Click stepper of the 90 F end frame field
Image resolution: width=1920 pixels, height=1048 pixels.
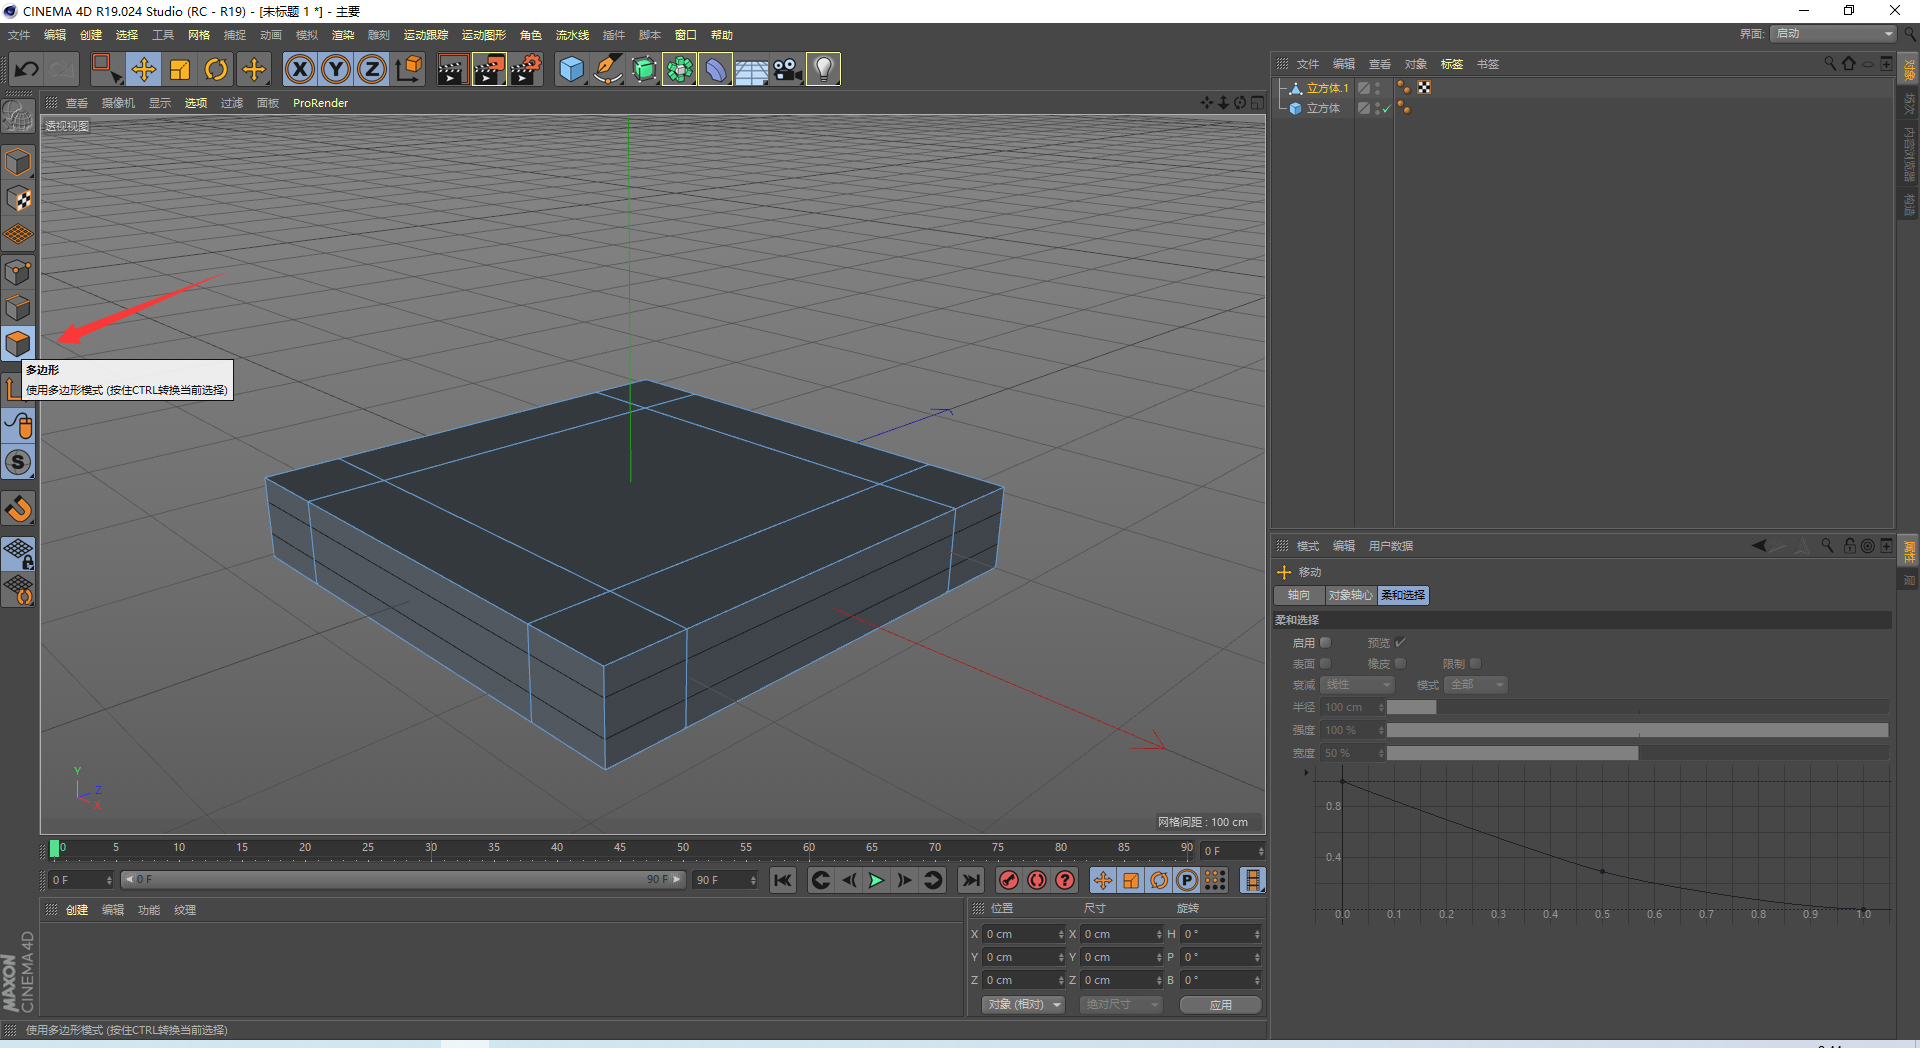click(x=752, y=881)
